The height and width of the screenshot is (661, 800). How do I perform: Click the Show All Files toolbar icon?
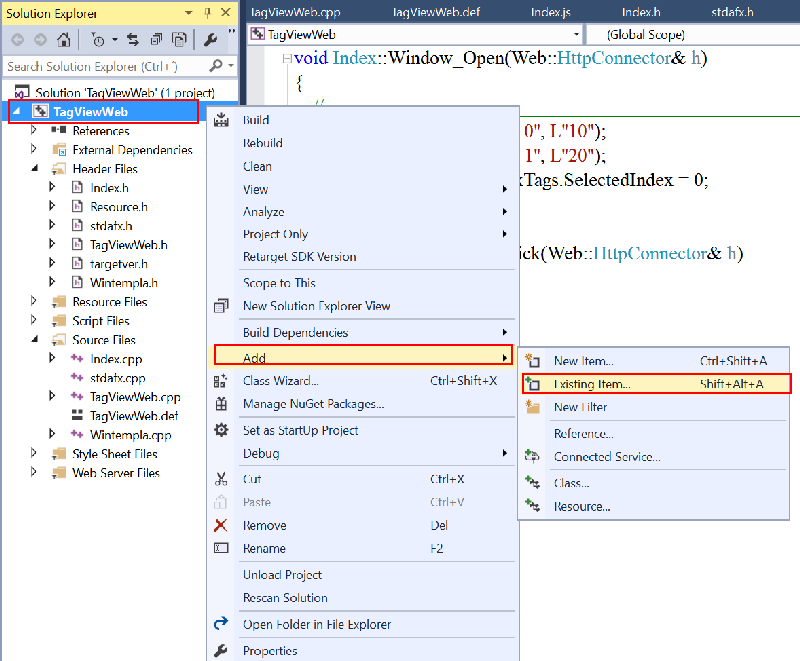[179, 39]
